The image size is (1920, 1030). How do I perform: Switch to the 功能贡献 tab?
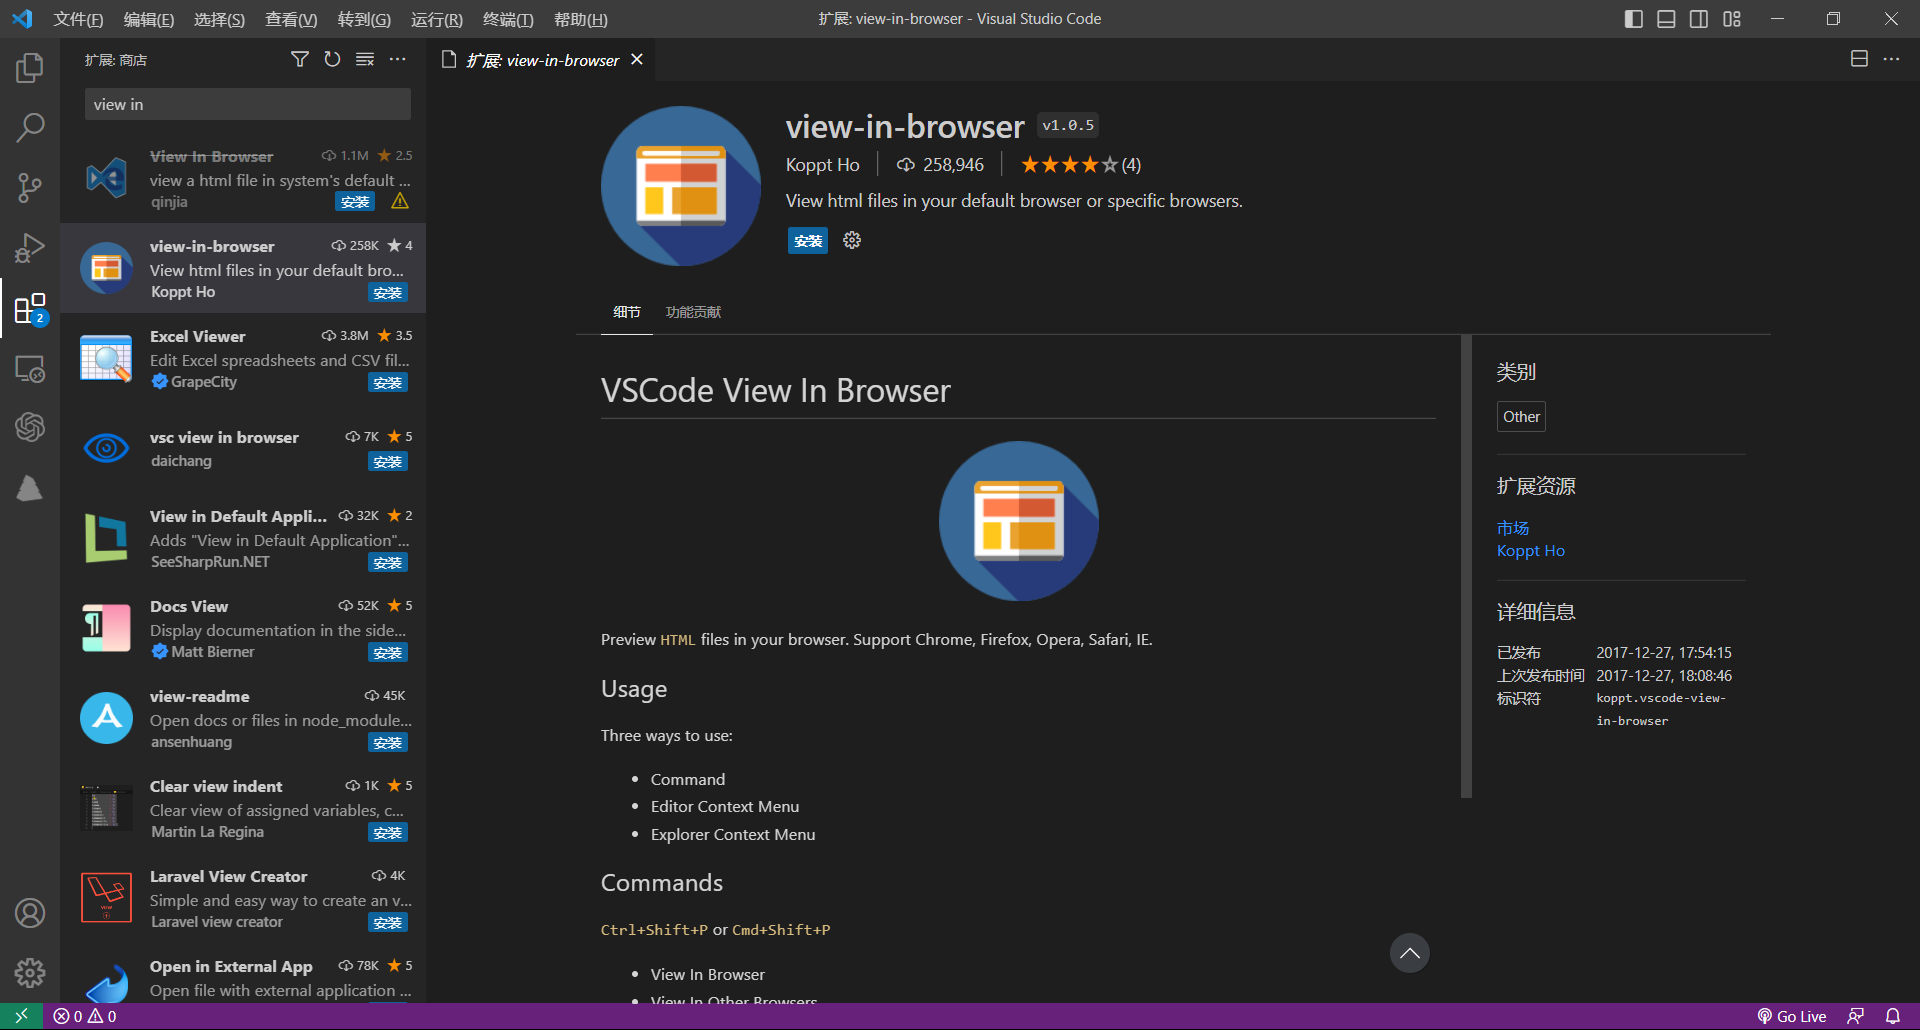693,312
